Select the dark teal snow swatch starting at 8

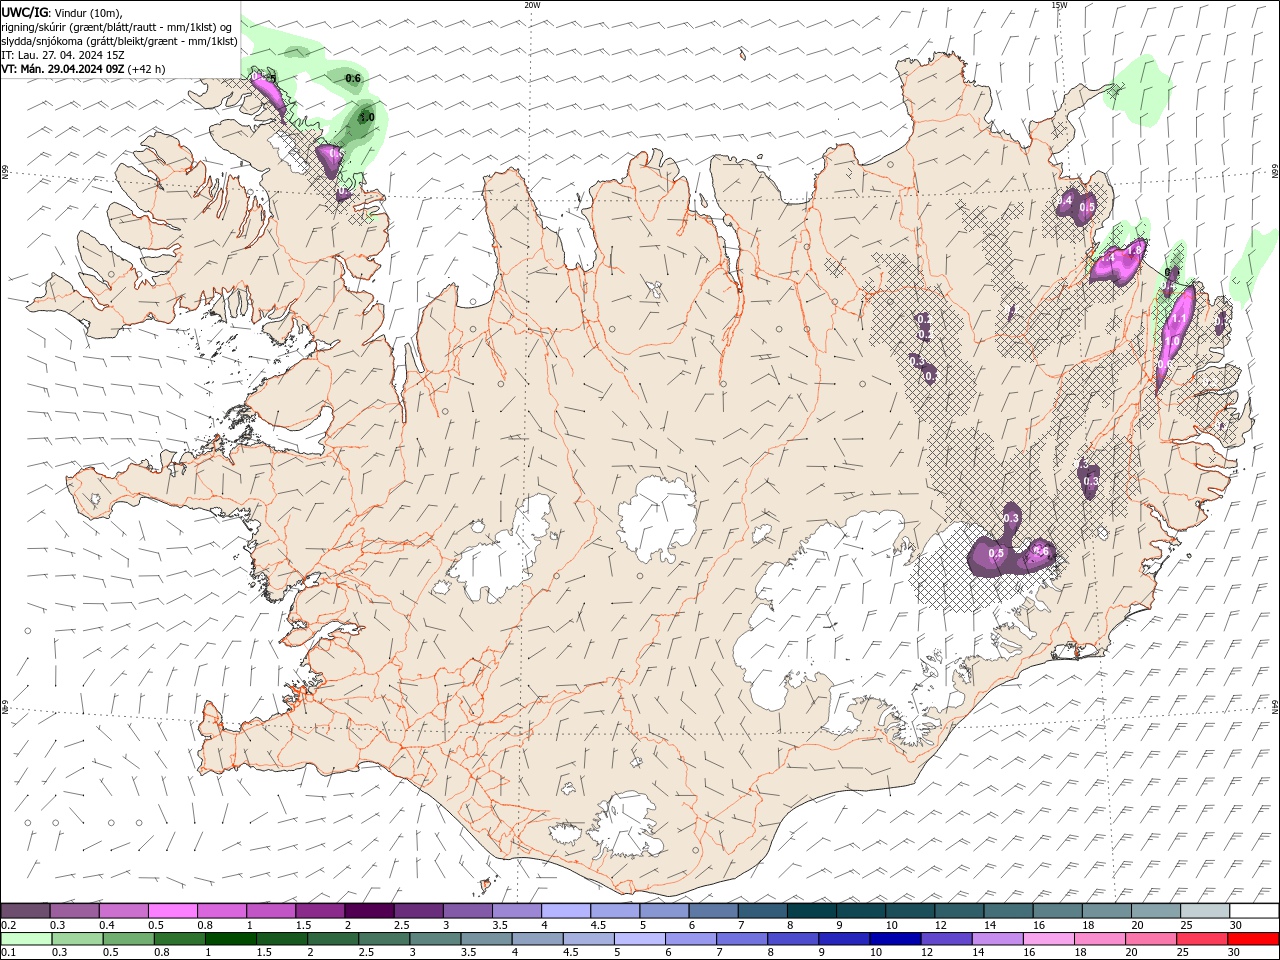click(x=810, y=911)
